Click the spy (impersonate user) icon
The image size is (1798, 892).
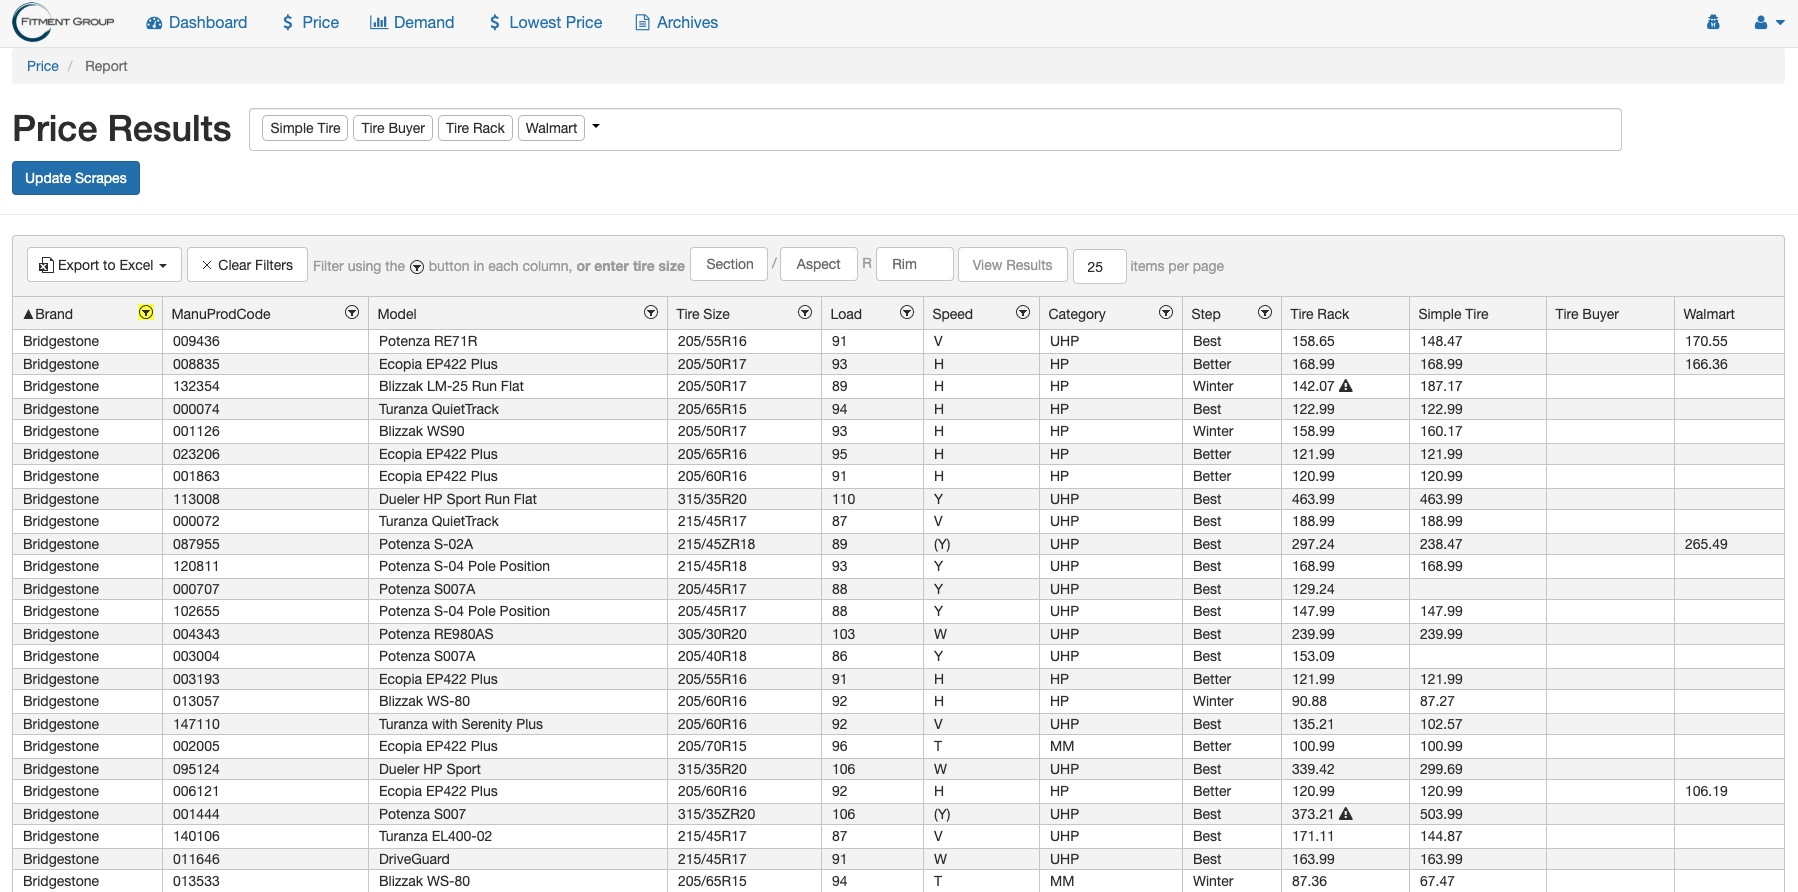[1713, 22]
